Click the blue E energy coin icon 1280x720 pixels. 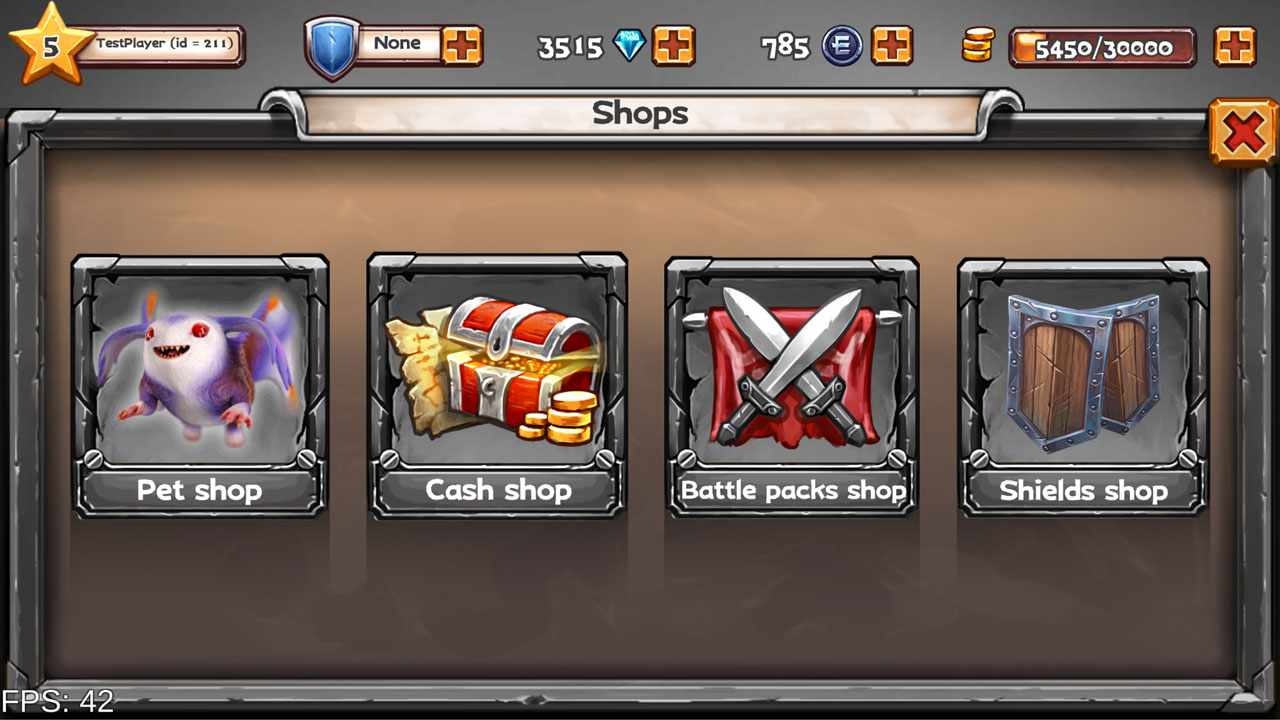[842, 47]
